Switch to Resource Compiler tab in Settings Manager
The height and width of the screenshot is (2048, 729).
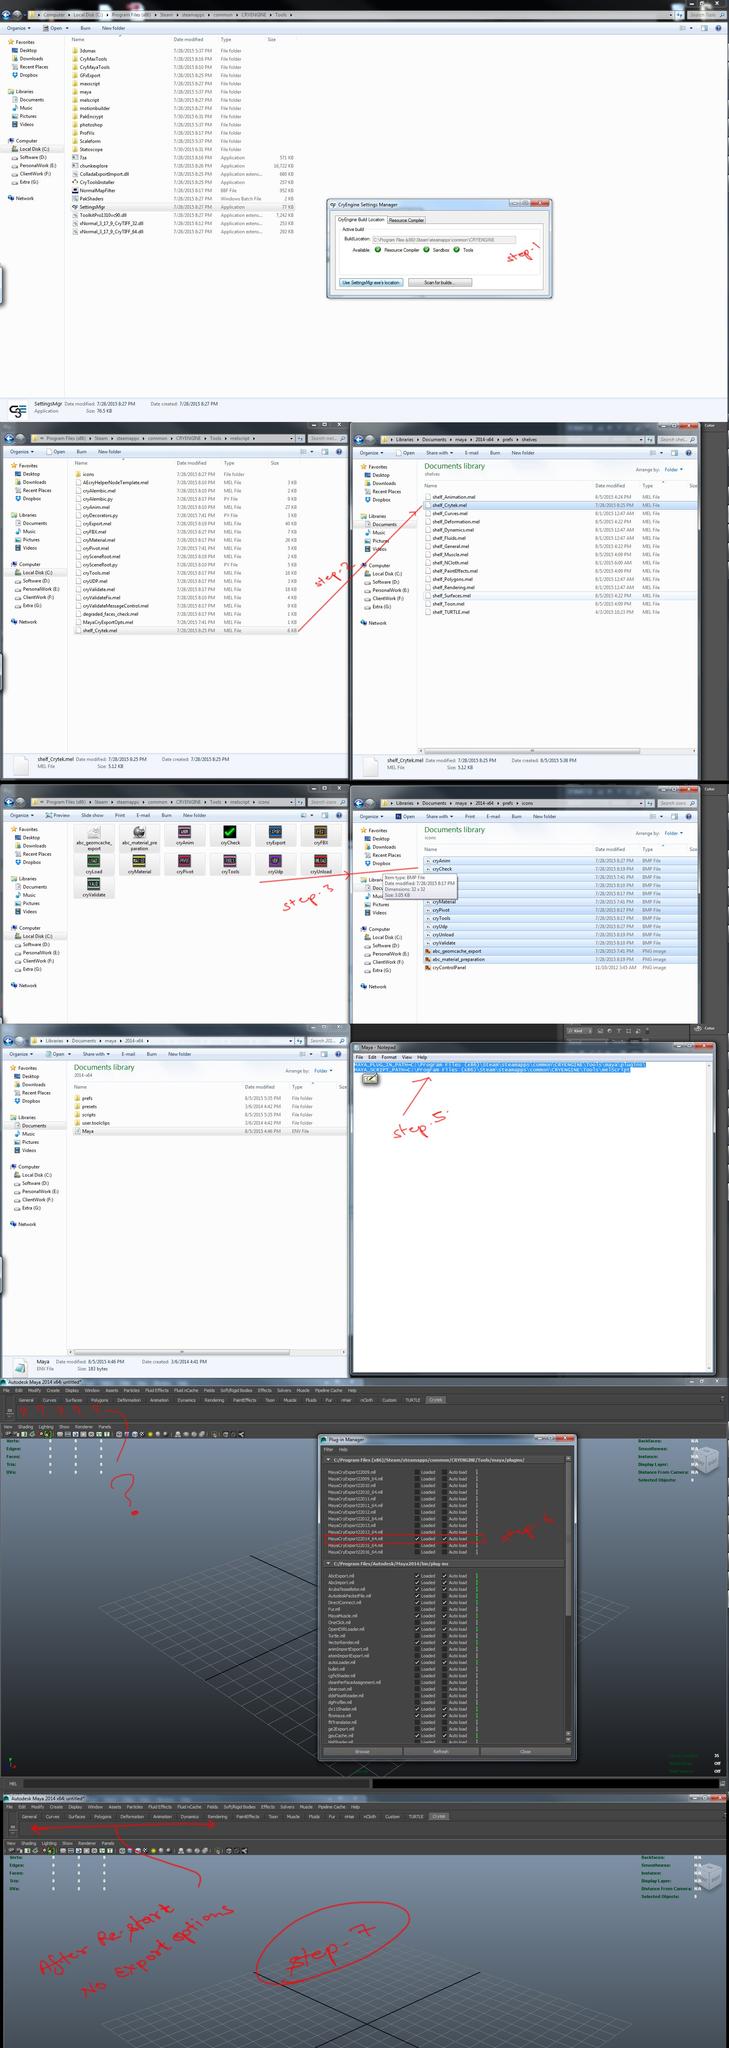[x=407, y=220]
